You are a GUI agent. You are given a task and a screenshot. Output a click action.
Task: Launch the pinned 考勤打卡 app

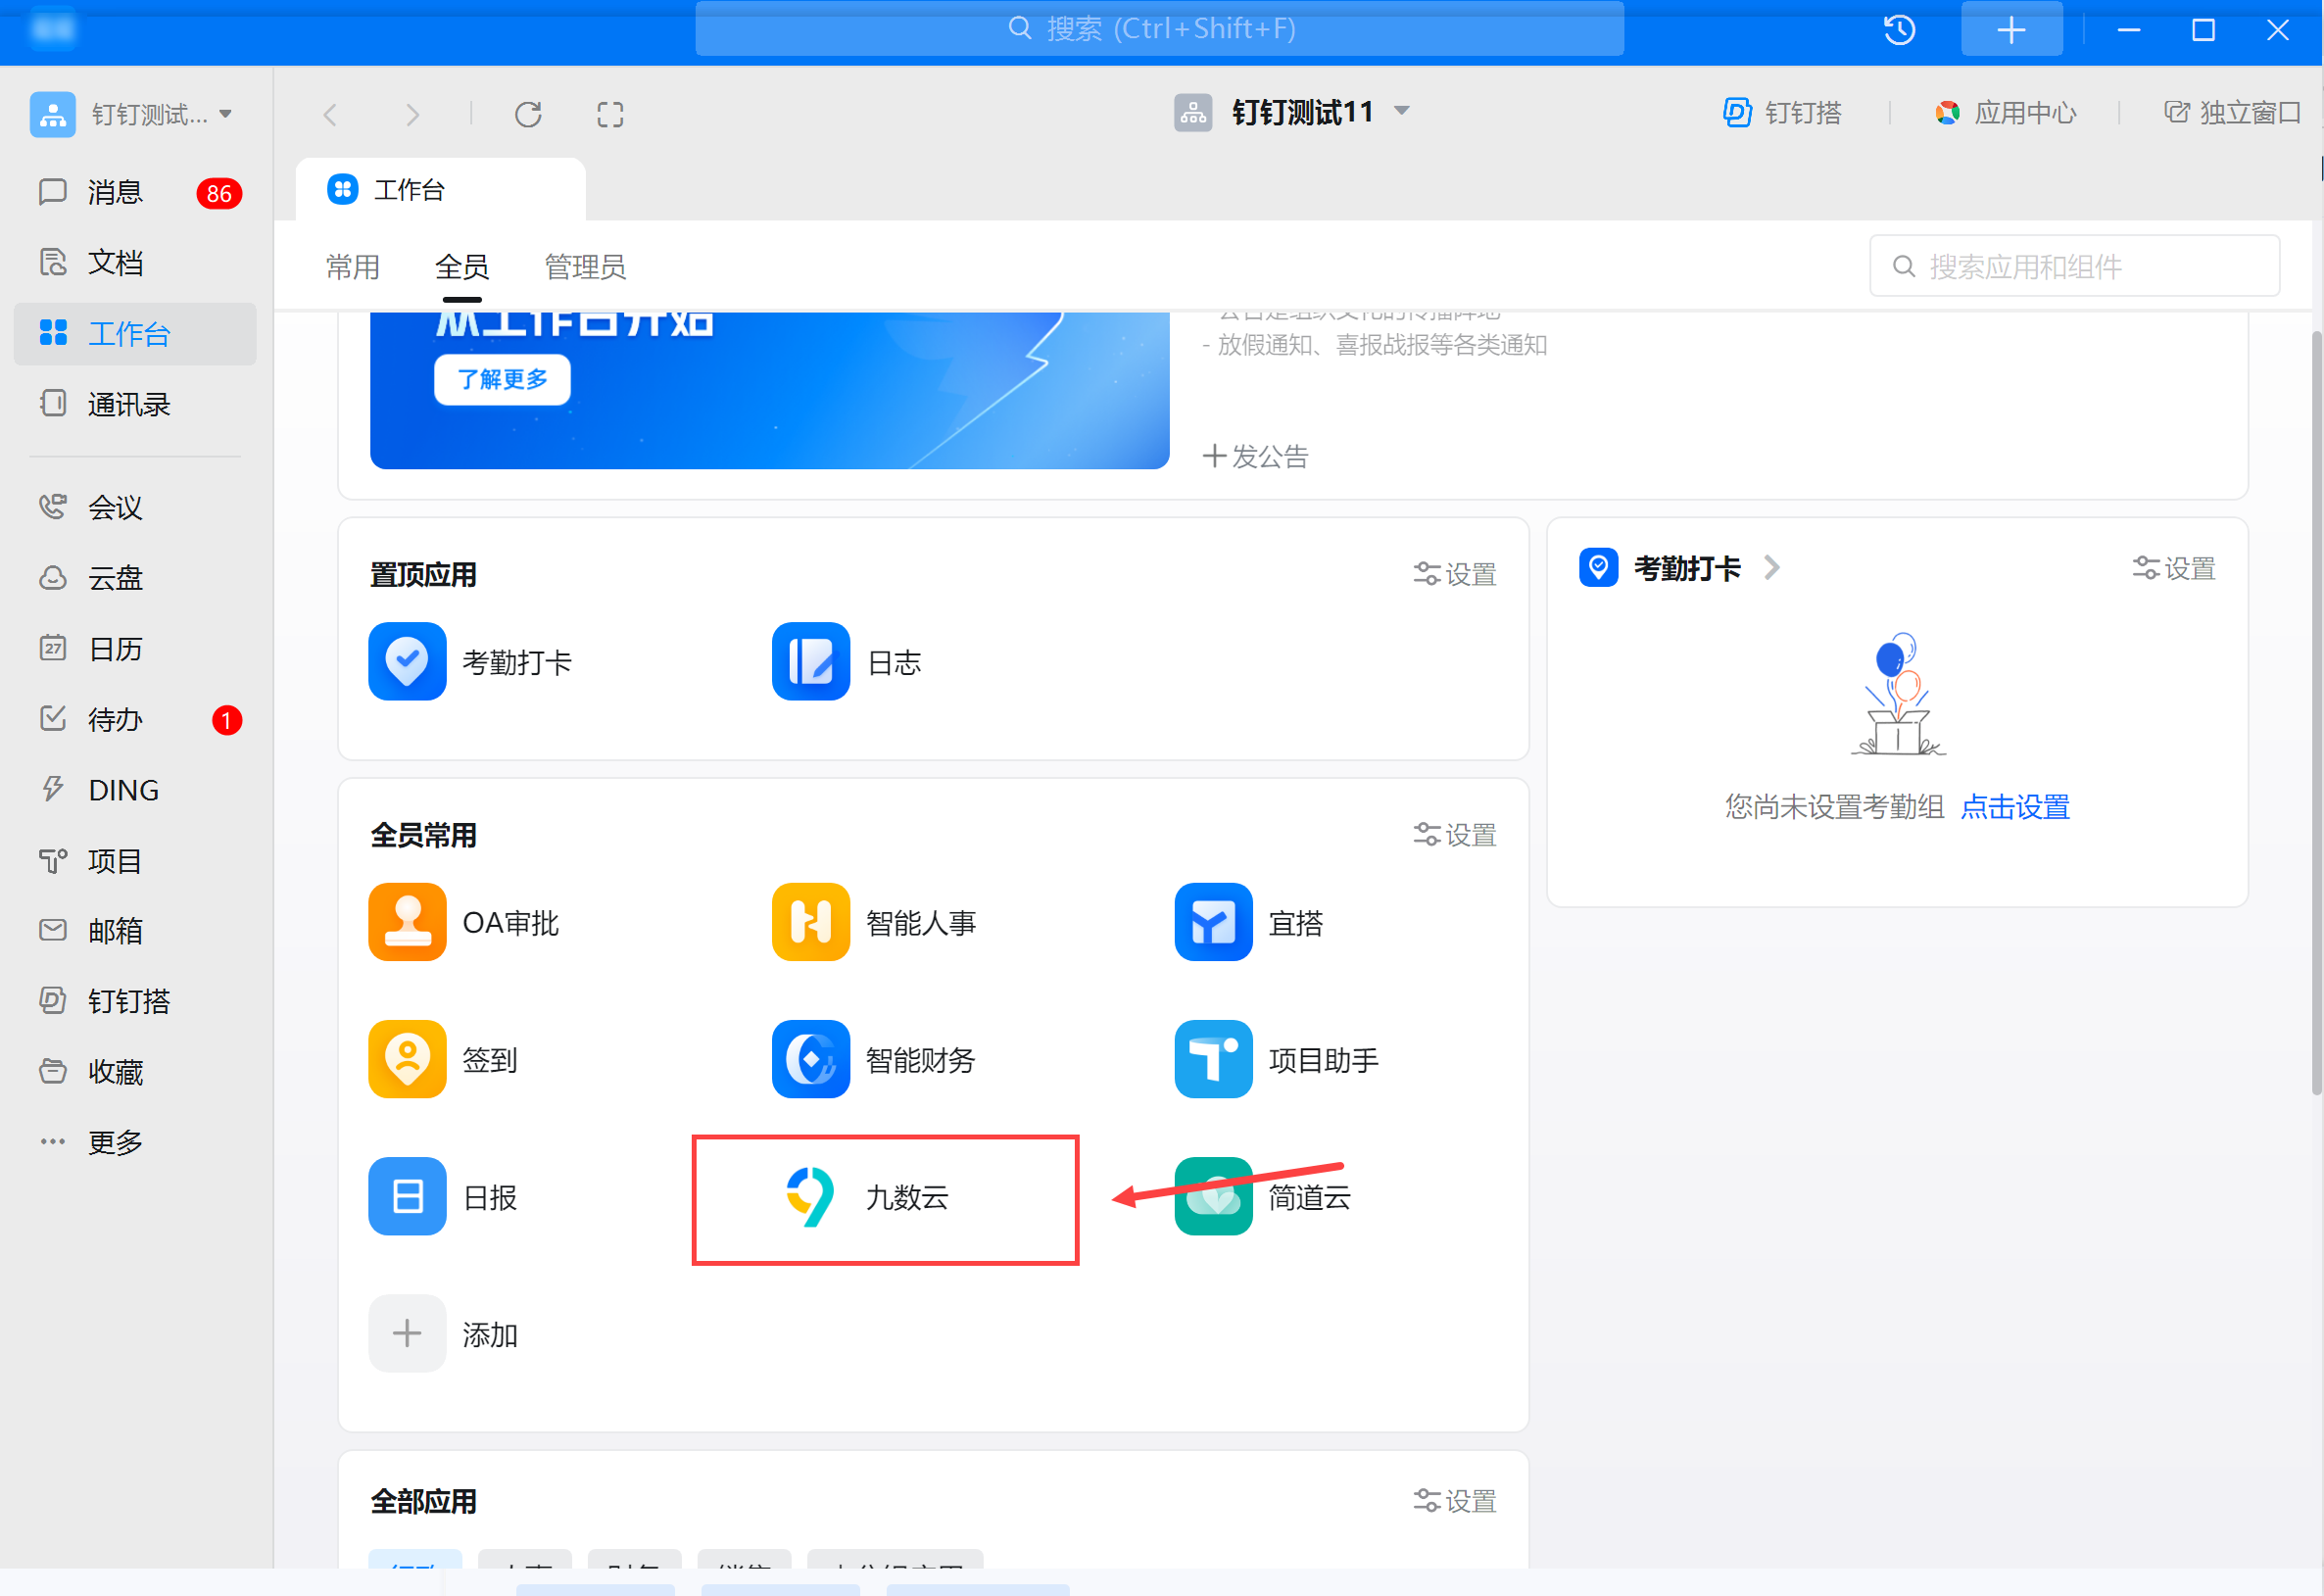click(x=470, y=662)
